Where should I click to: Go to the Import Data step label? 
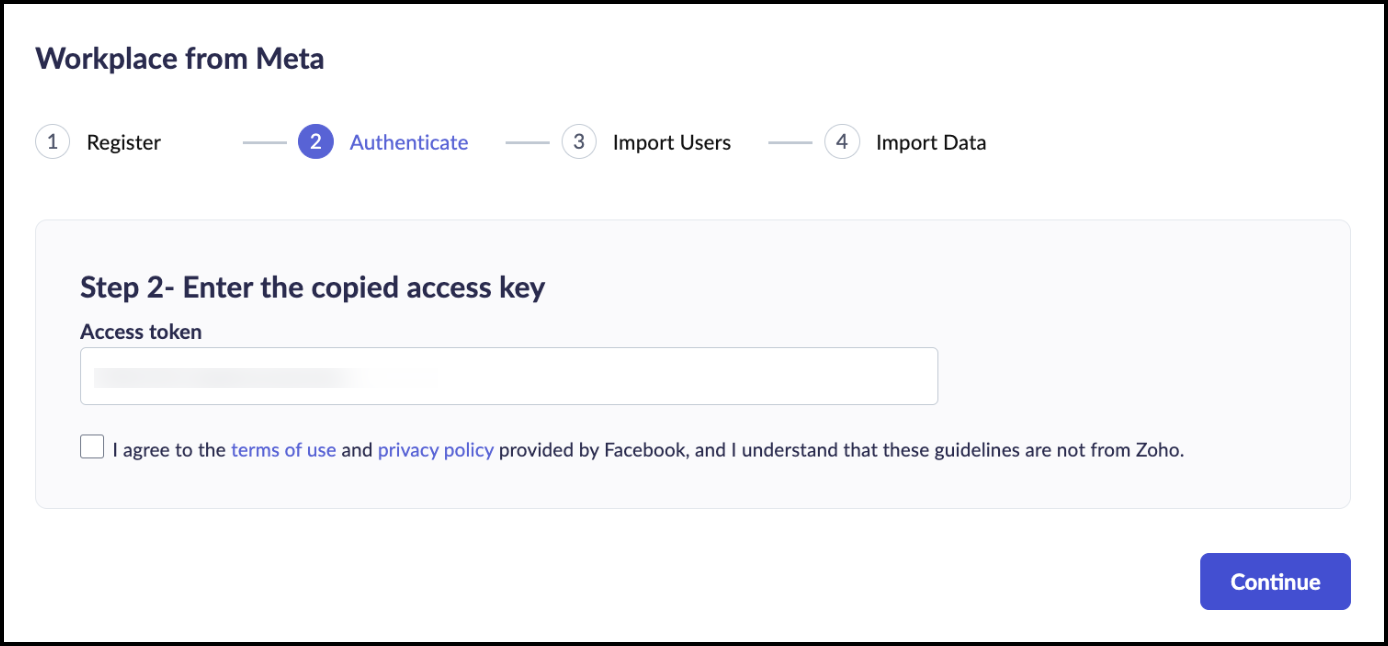pyautogui.click(x=930, y=143)
